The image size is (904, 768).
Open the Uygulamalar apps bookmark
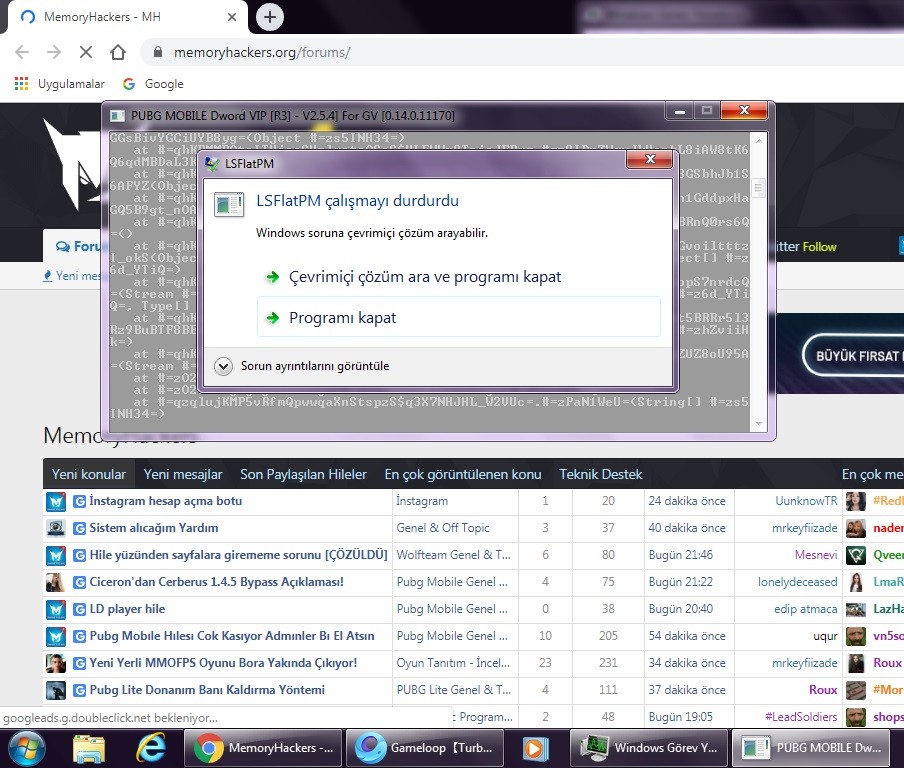pos(59,84)
